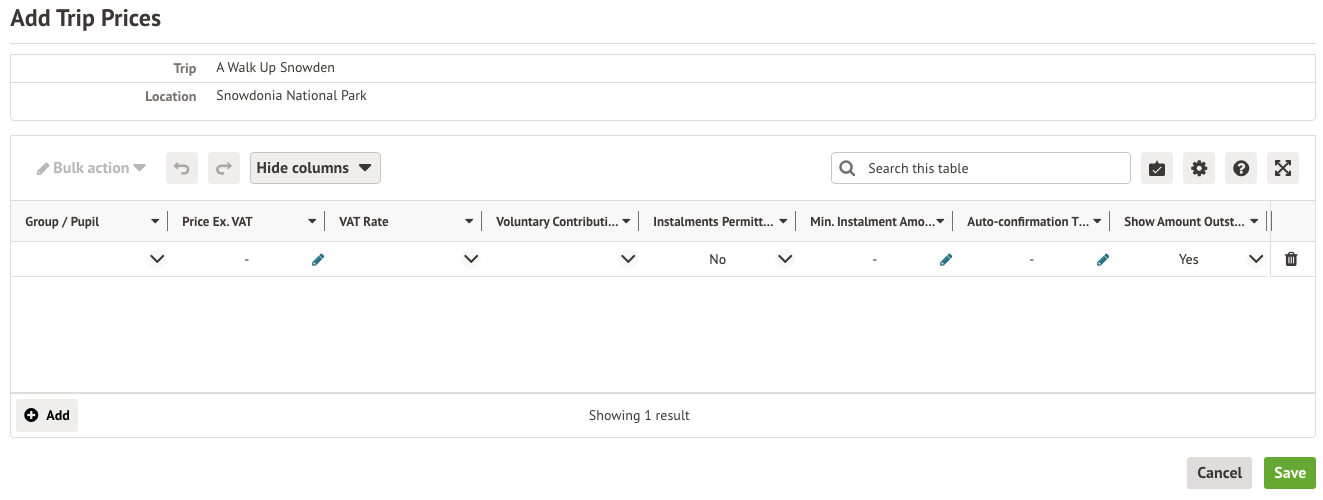Click the redo arrow icon
This screenshot has width=1323, height=500.
224,168
